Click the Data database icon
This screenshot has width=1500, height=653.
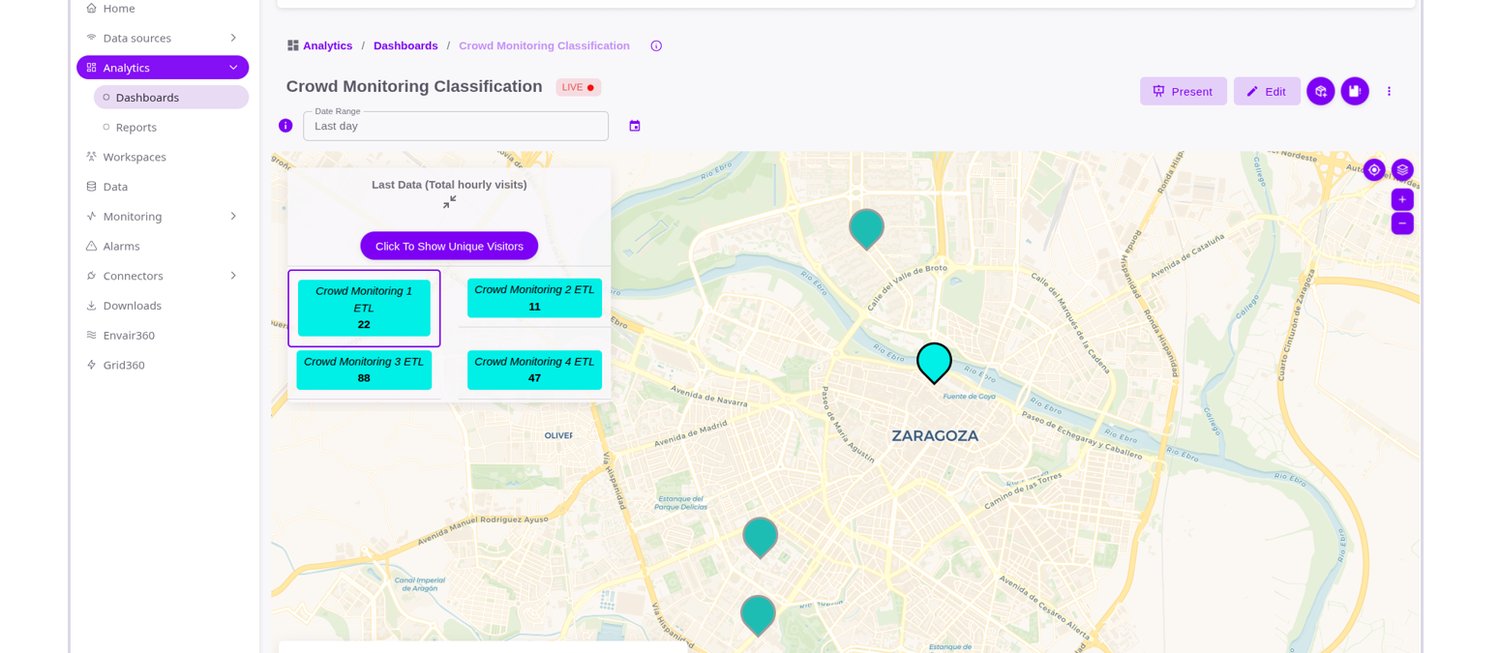(92, 187)
